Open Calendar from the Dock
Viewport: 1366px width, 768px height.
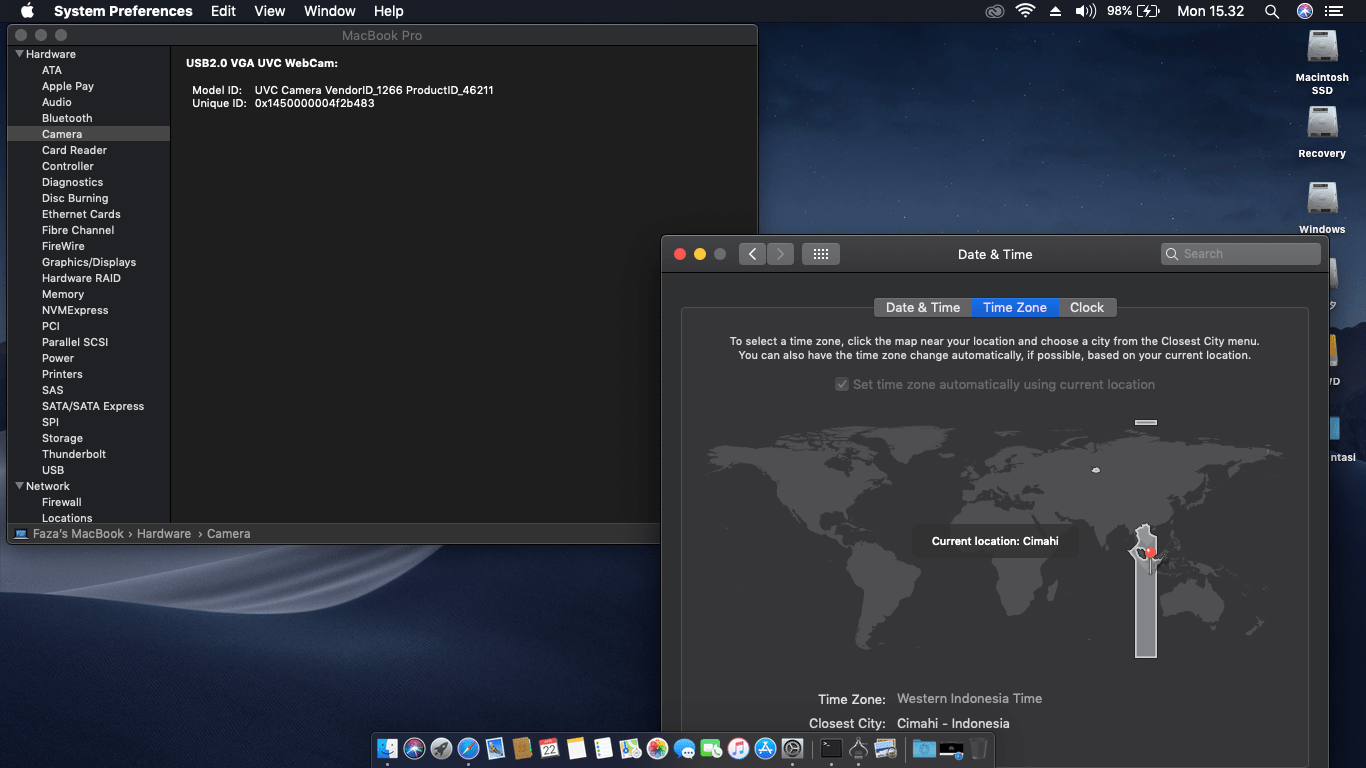click(549, 748)
